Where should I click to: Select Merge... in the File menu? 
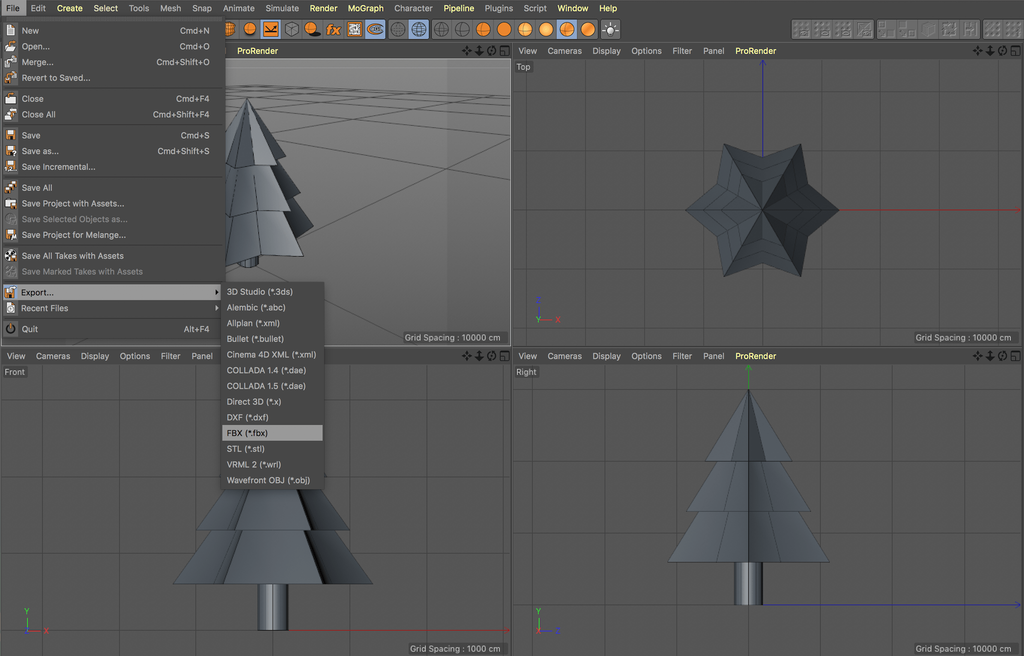click(114, 62)
